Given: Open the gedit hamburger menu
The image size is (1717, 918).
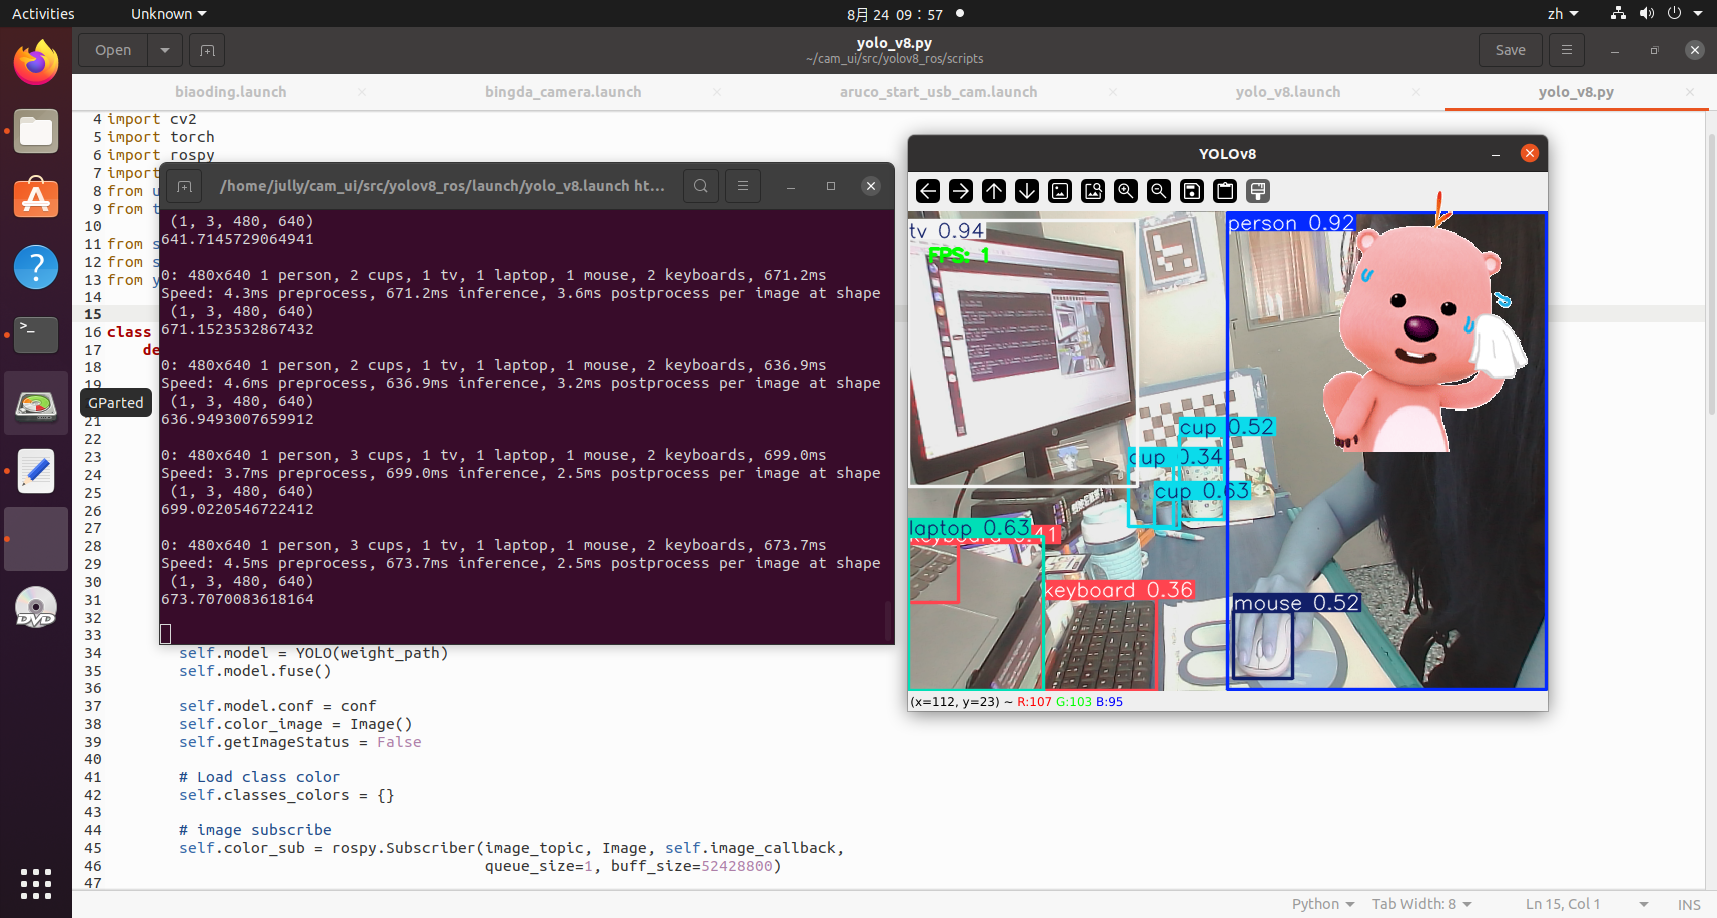Looking at the screenshot, I should [1566, 50].
